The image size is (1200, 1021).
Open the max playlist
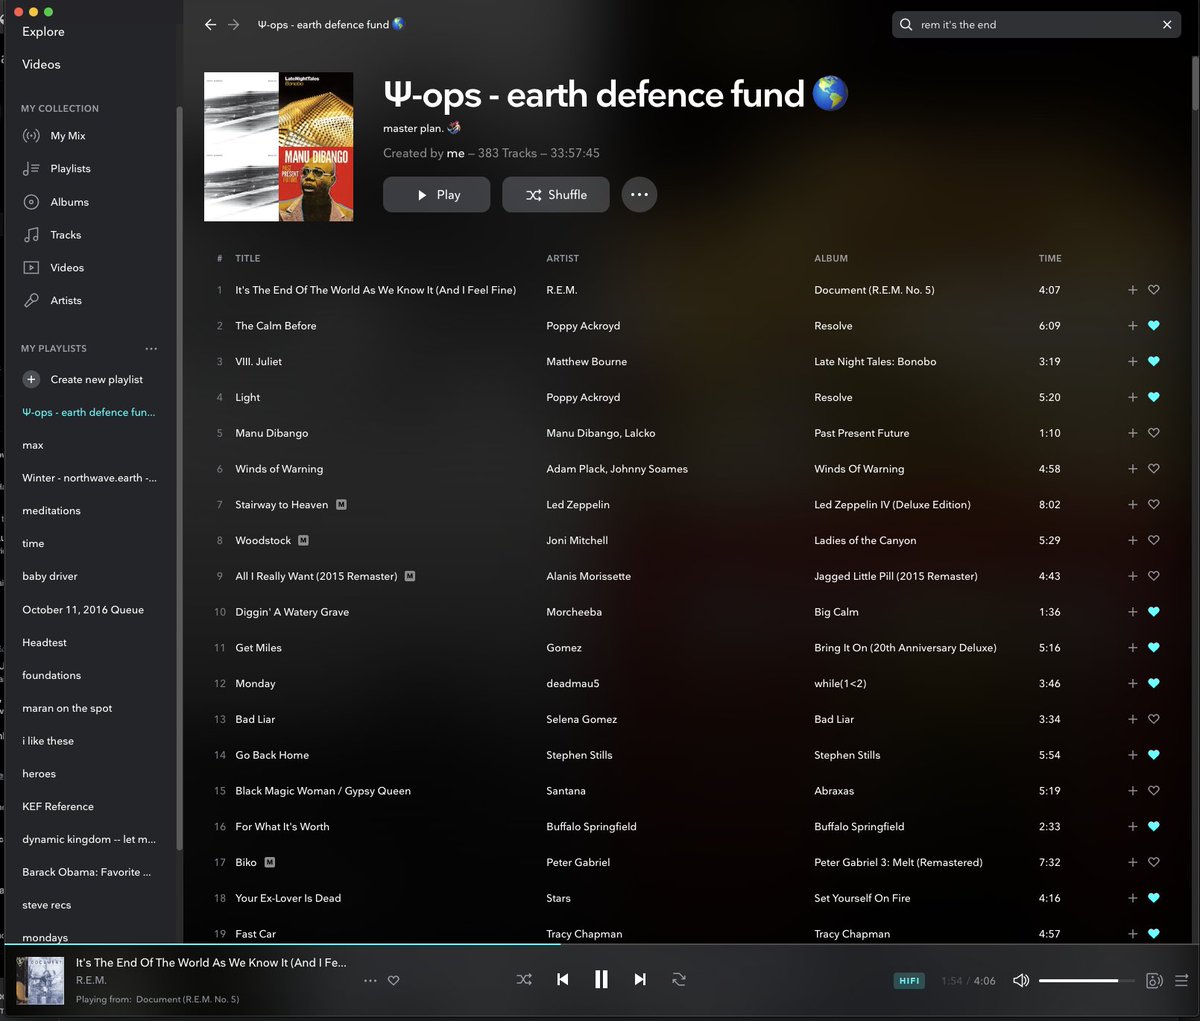point(33,445)
